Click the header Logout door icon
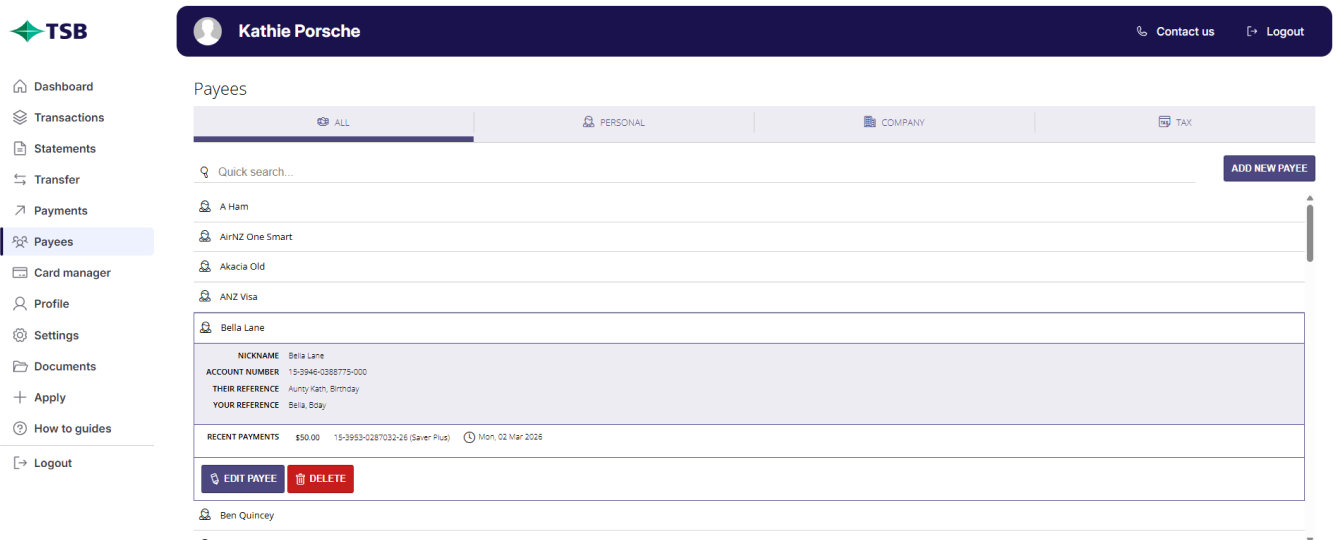 tap(1252, 32)
